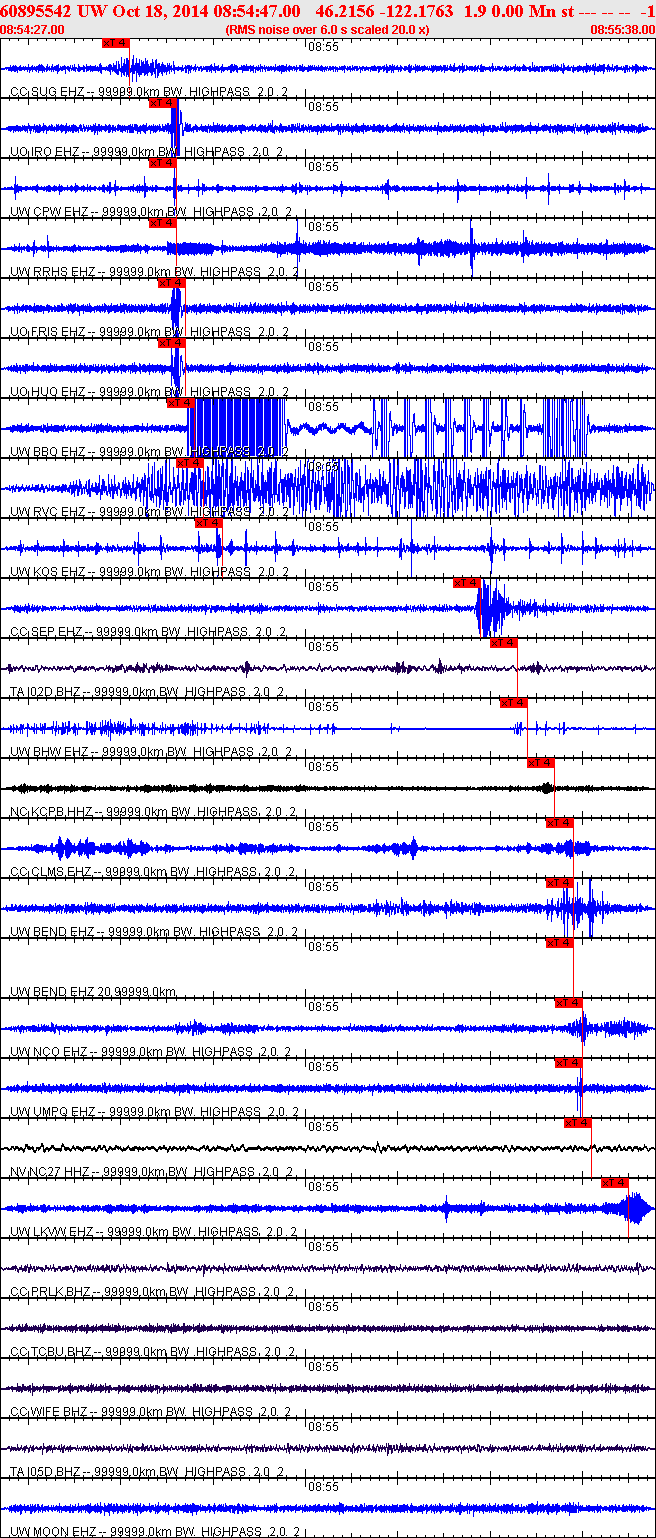Viewport: 656px width, 1538px height.
Task: Select the arrival pick flag on RRHS trace
Action: point(162,223)
